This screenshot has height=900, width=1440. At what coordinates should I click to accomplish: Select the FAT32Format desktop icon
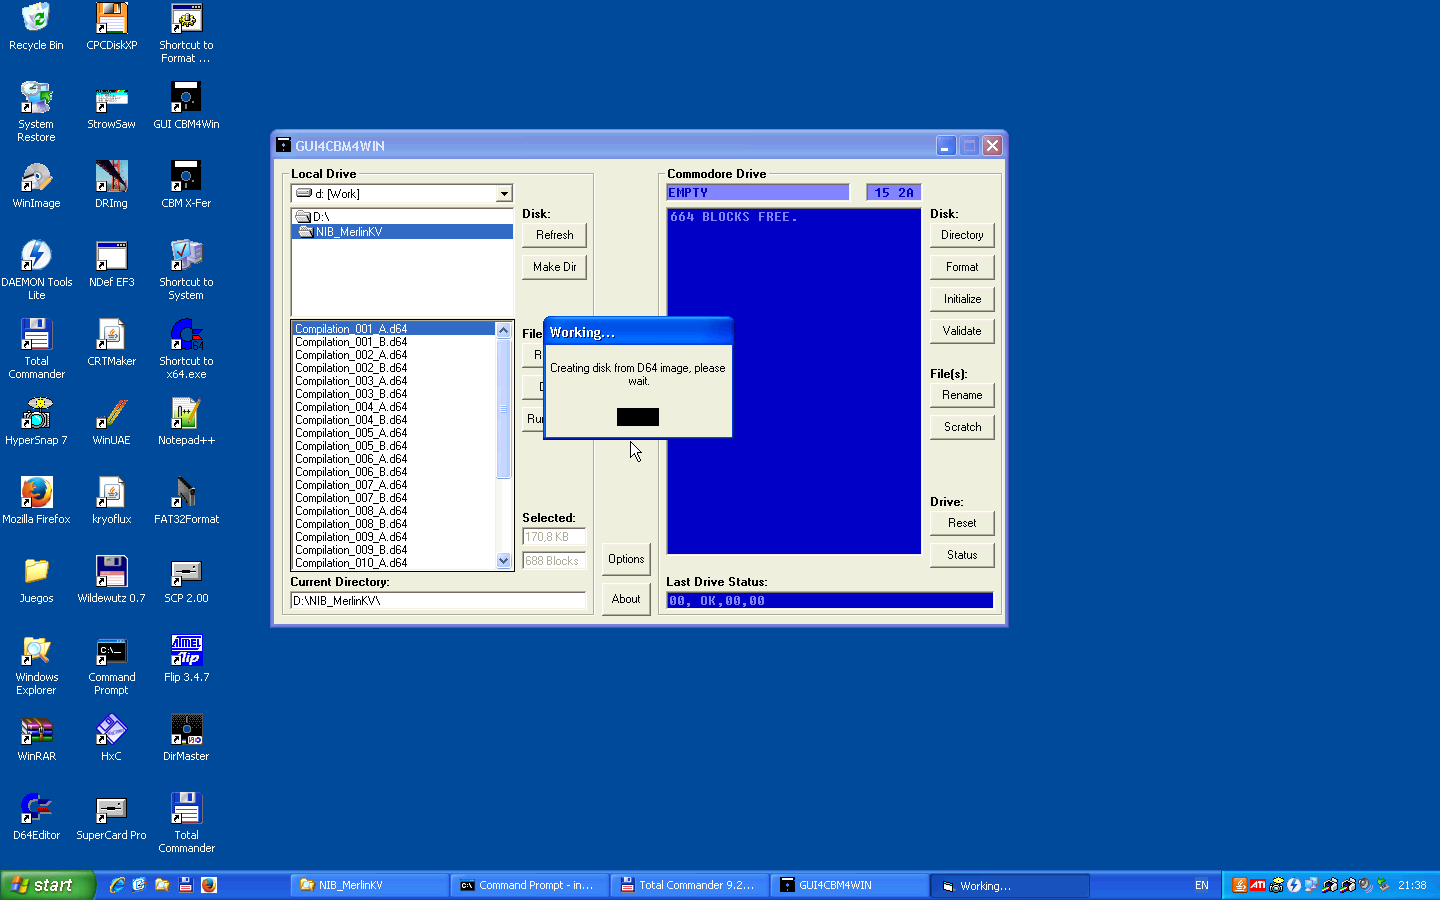186,501
